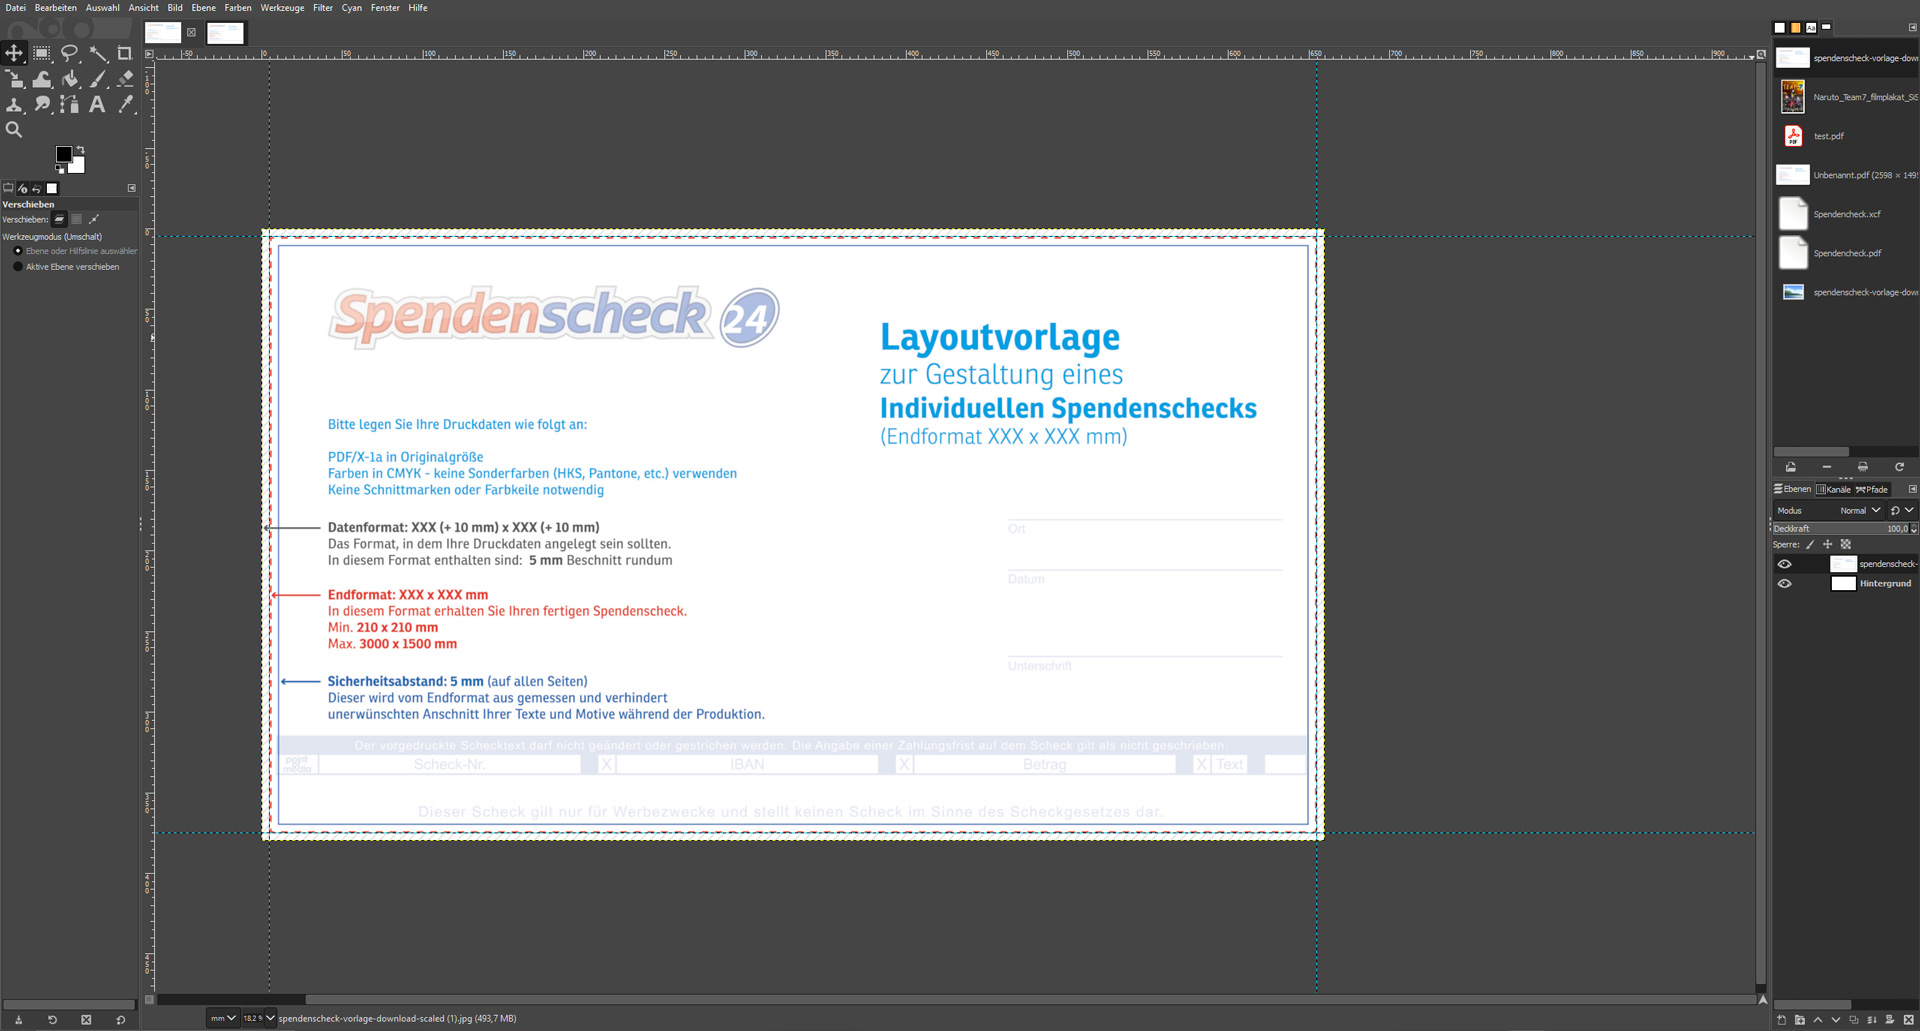The height and width of the screenshot is (1031, 1920).
Task: Toggle lock position and size
Action: click(x=1828, y=545)
